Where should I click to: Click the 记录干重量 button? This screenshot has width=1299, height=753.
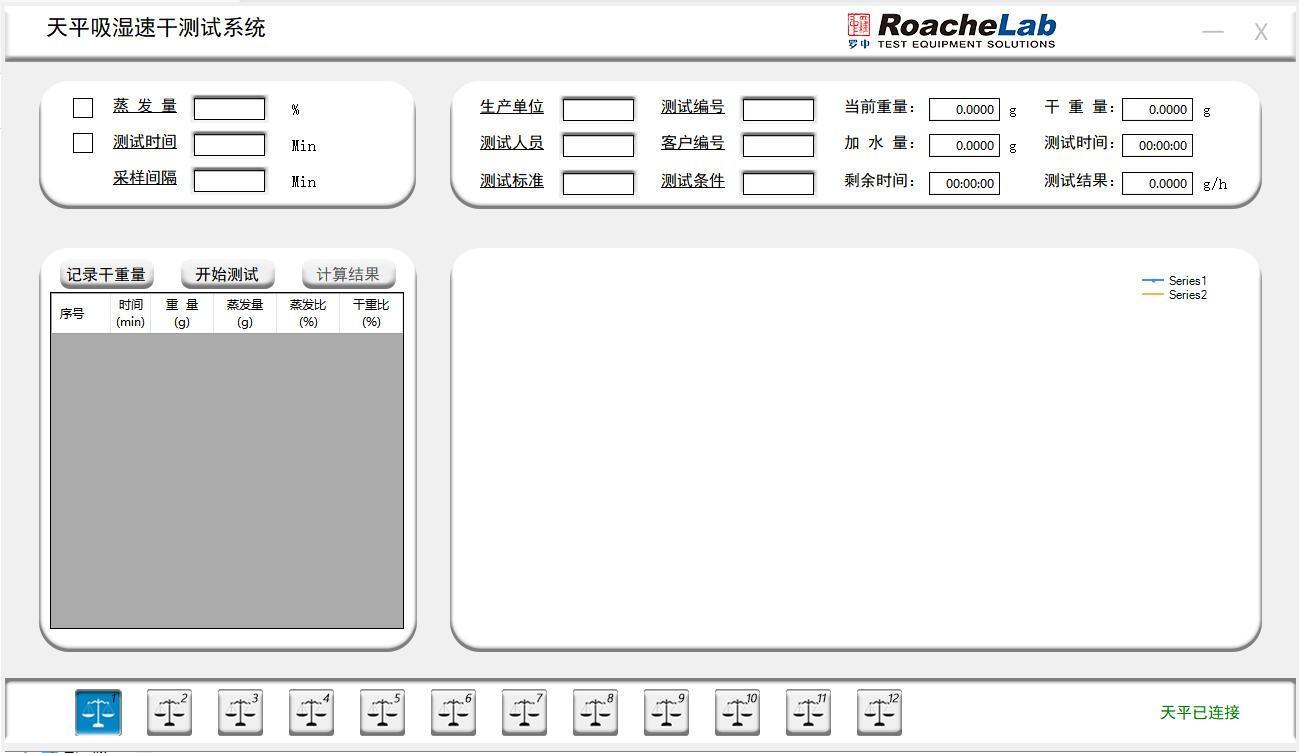106,275
